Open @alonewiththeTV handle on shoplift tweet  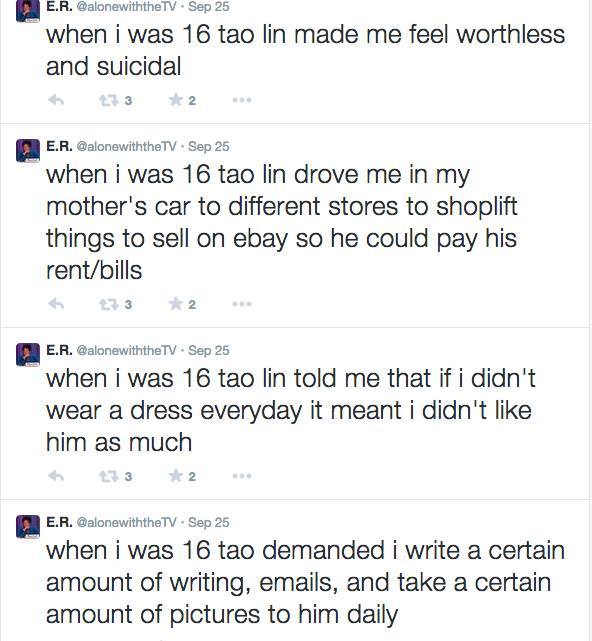point(126,146)
